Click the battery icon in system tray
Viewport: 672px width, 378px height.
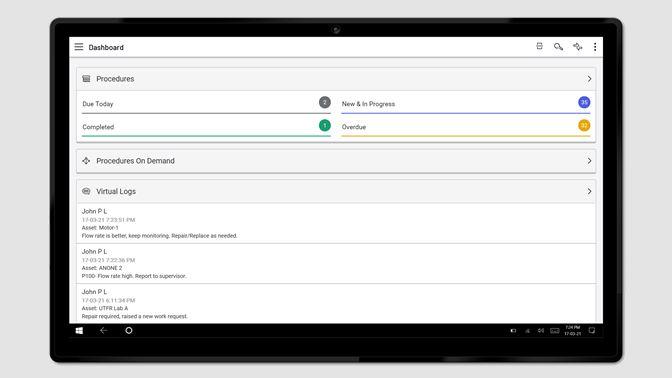pyautogui.click(x=513, y=330)
